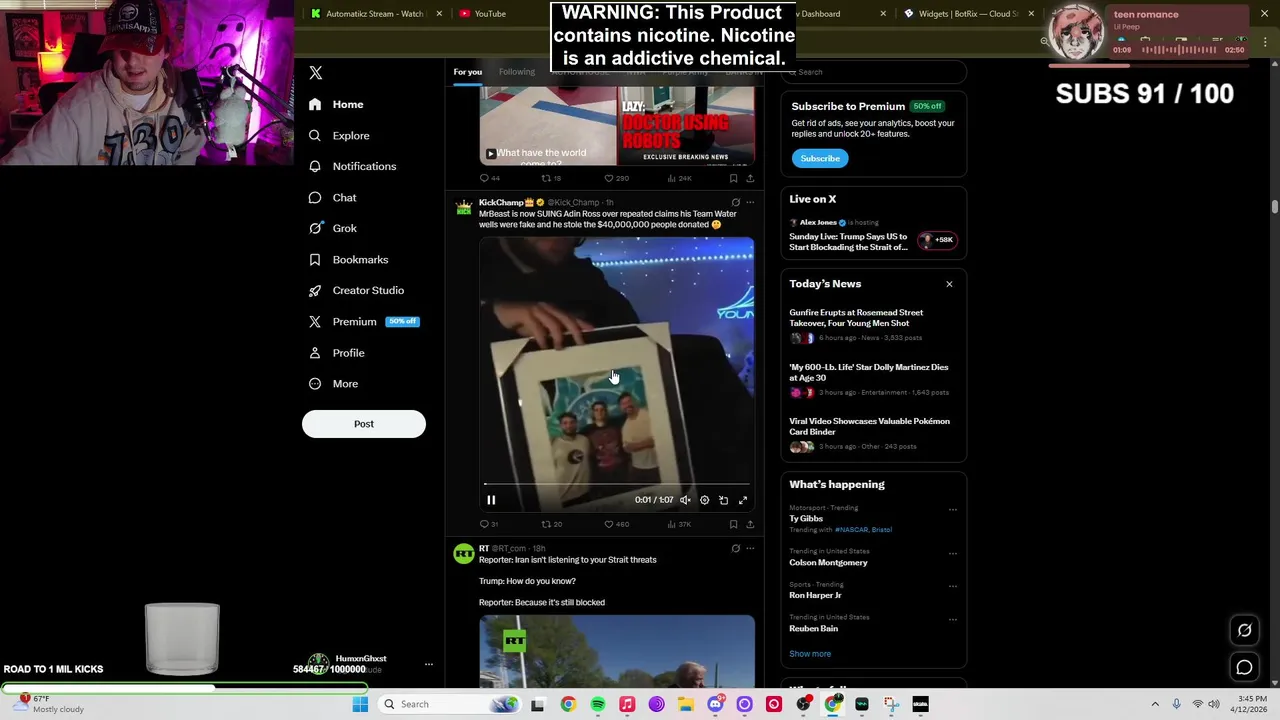Image resolution: width=1280 pixels, height=720 pixels.
Task: Open the Grok floating button at bottom right
Action: pyautogui.click(x=1244, y=631)
